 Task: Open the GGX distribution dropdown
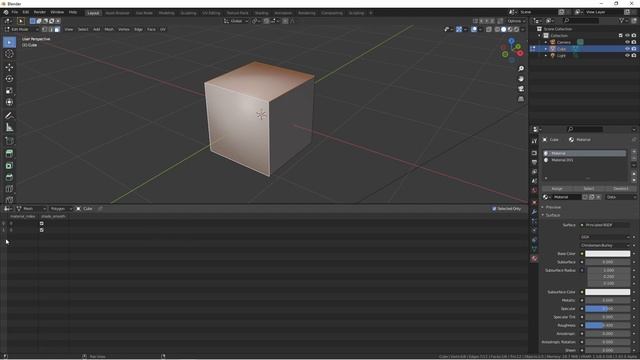point(605,237)
